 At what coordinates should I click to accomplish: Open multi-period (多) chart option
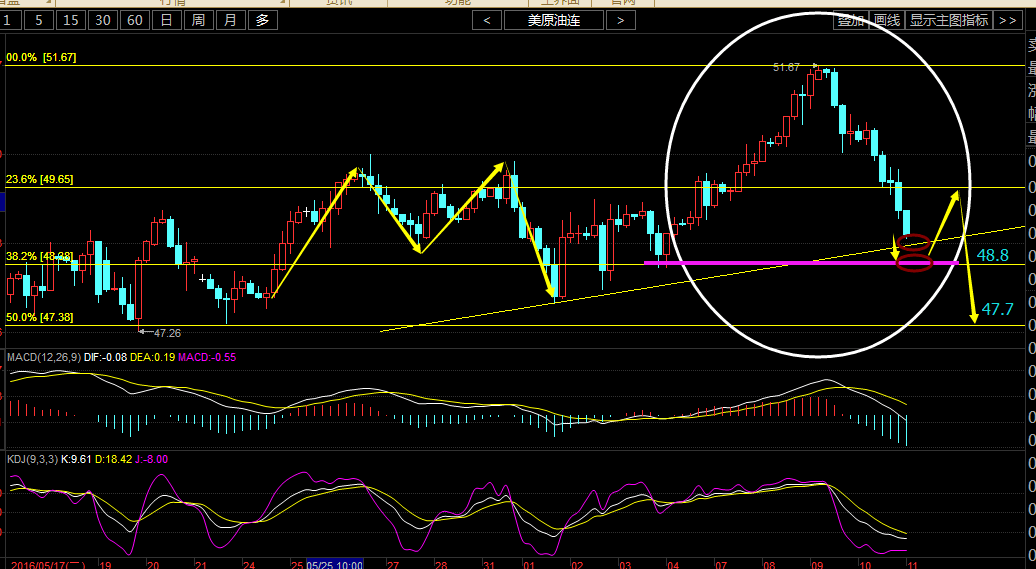[x=262, y=20]
